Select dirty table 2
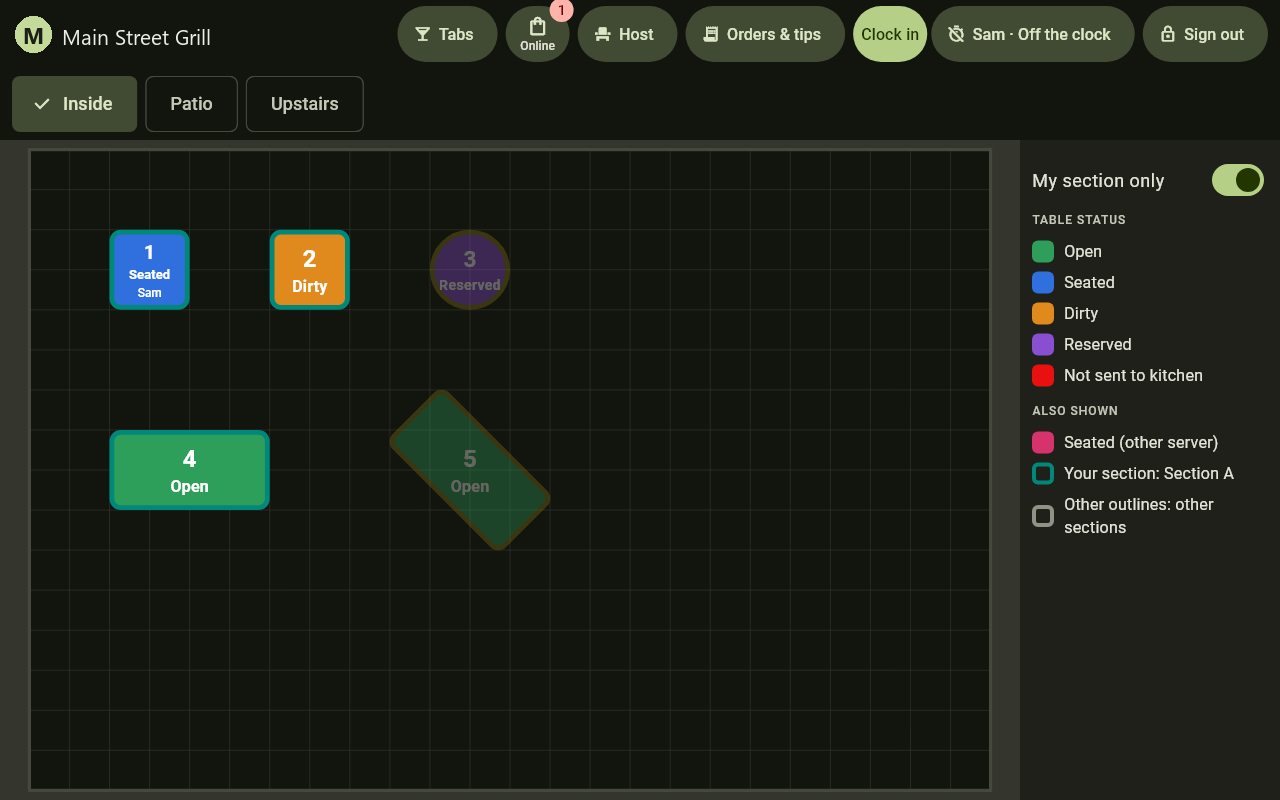 [310, 270]
